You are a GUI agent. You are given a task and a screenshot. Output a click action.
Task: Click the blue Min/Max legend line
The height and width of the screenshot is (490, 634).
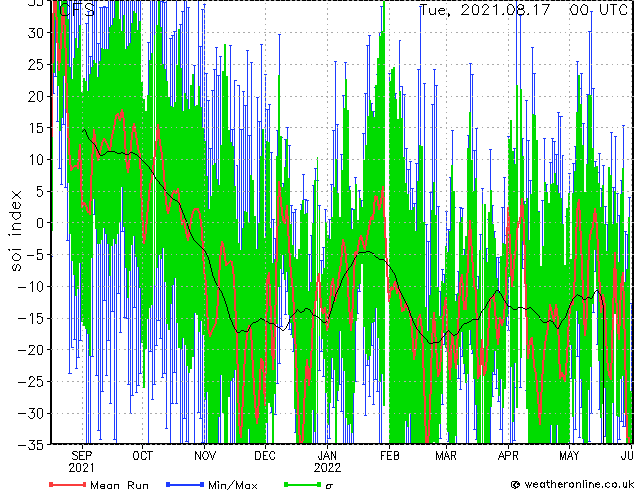point(185,484)
